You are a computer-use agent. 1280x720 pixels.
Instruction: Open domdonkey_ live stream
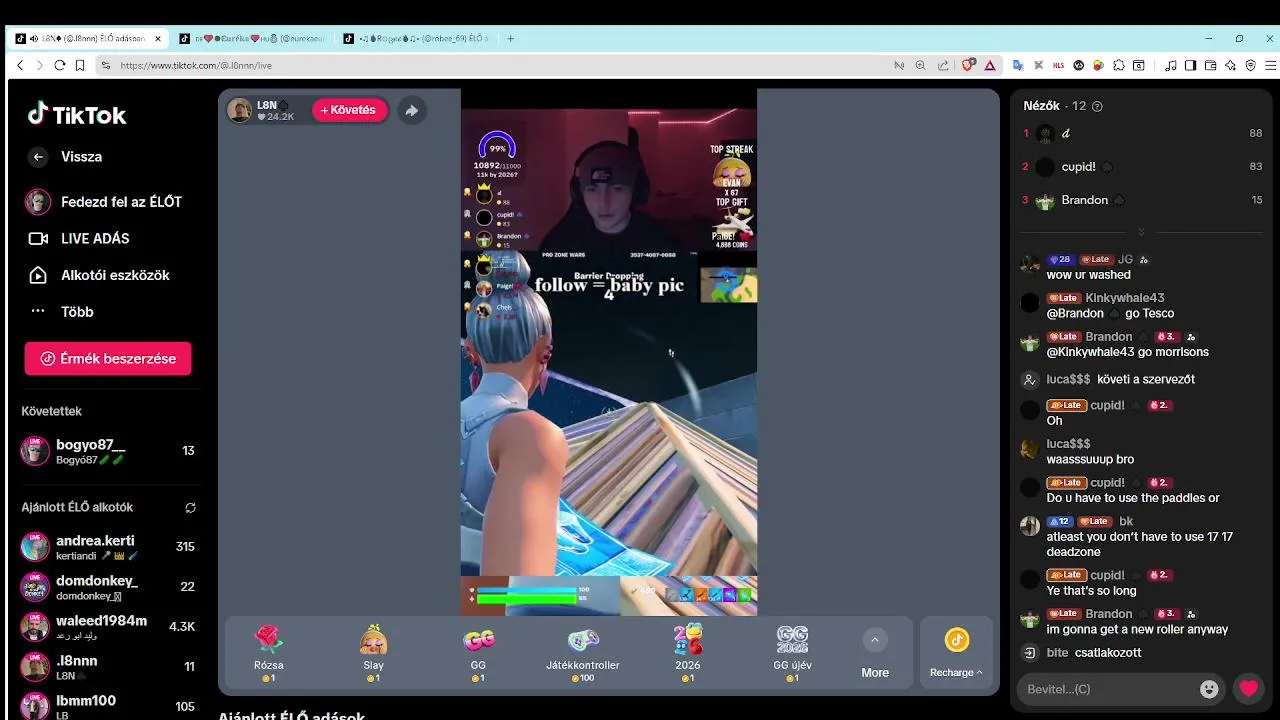[108, 587]
